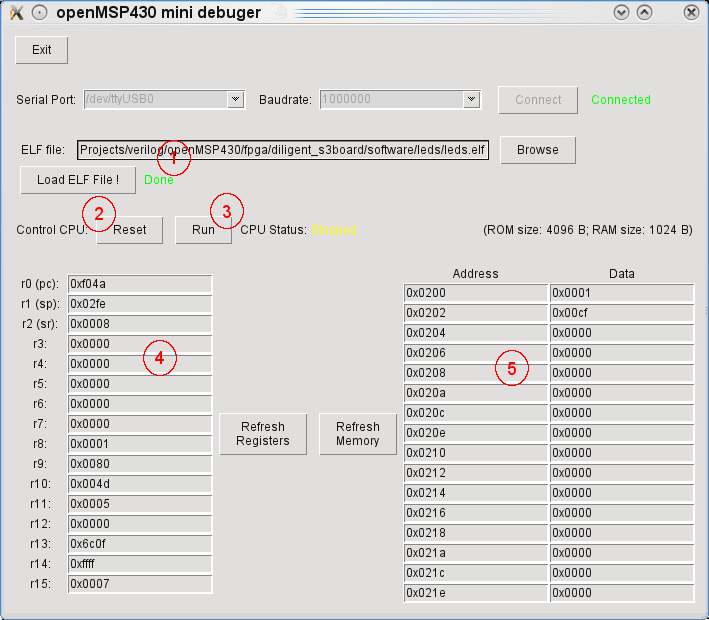The image size is (709, 620).
Task: Select the r15 register value field
Action: [139, 584]
